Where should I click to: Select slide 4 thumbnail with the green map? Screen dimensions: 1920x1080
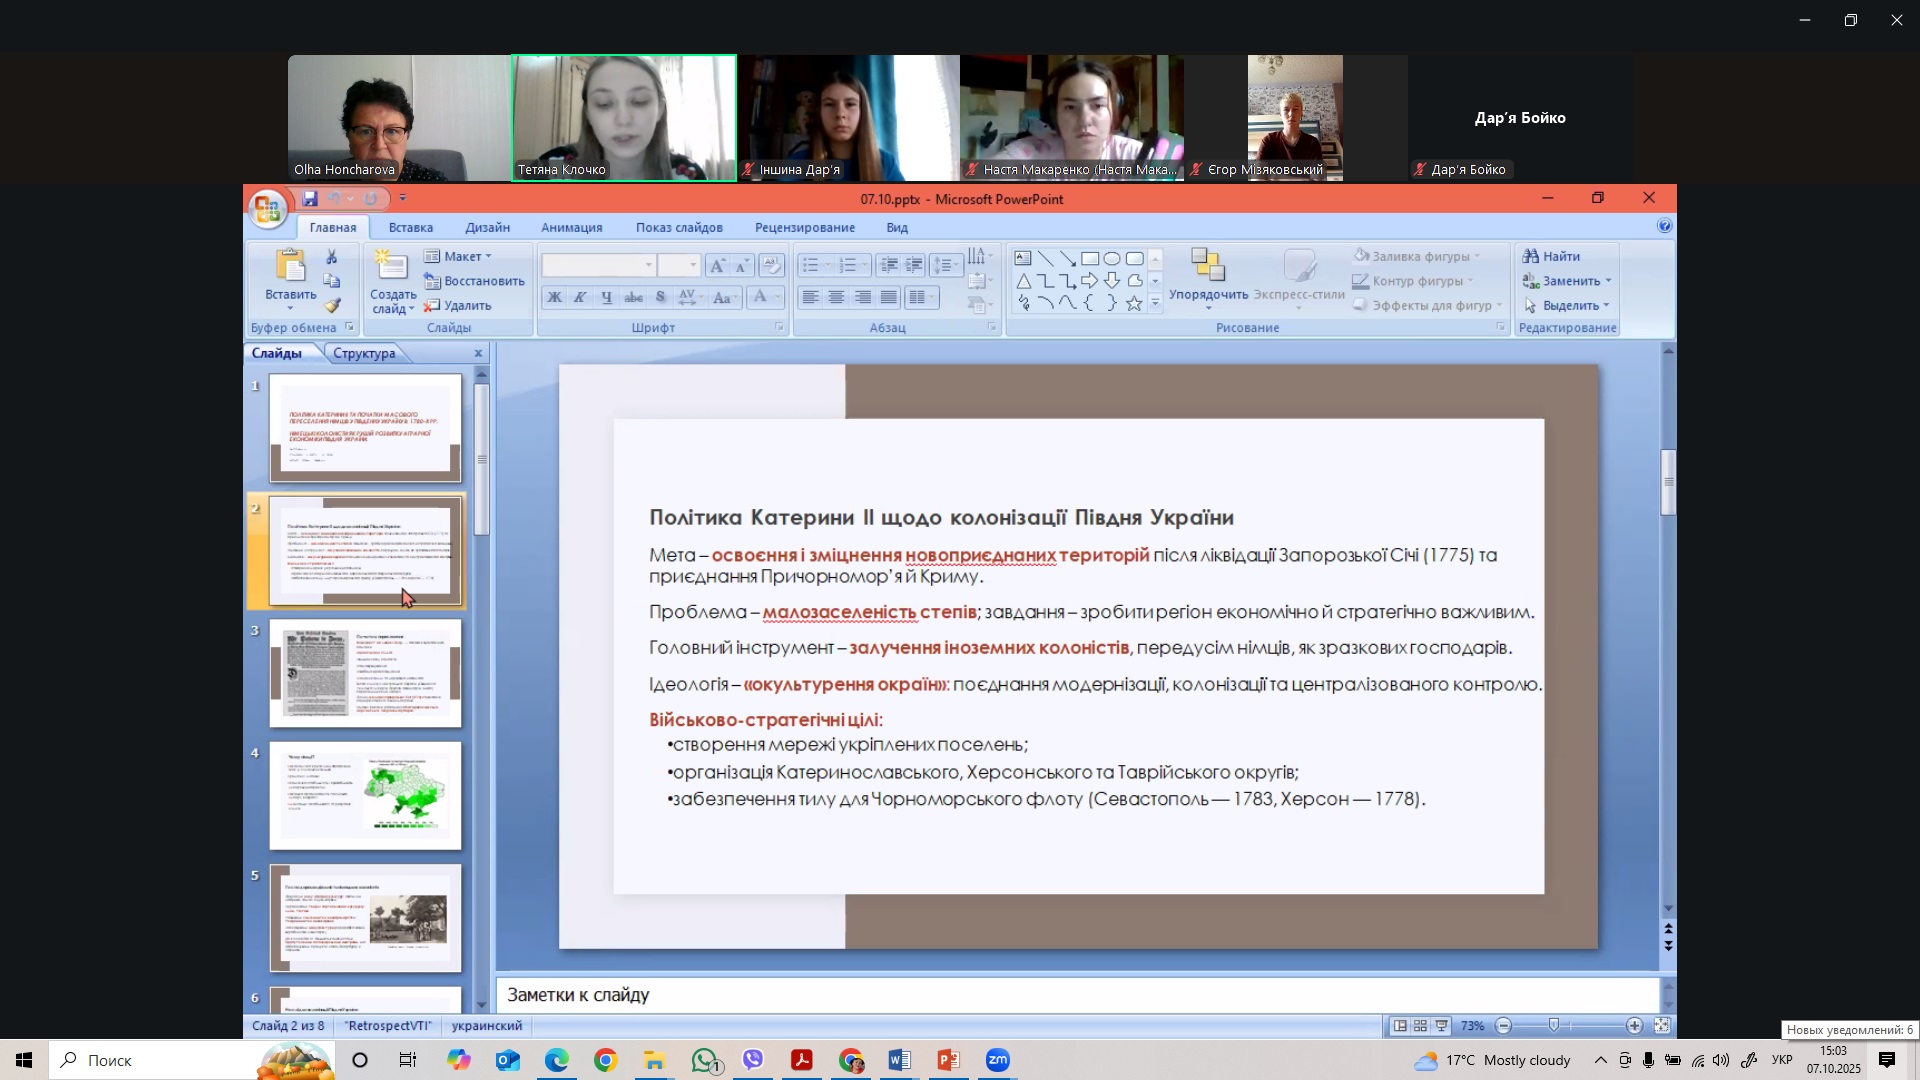(365, 795)
